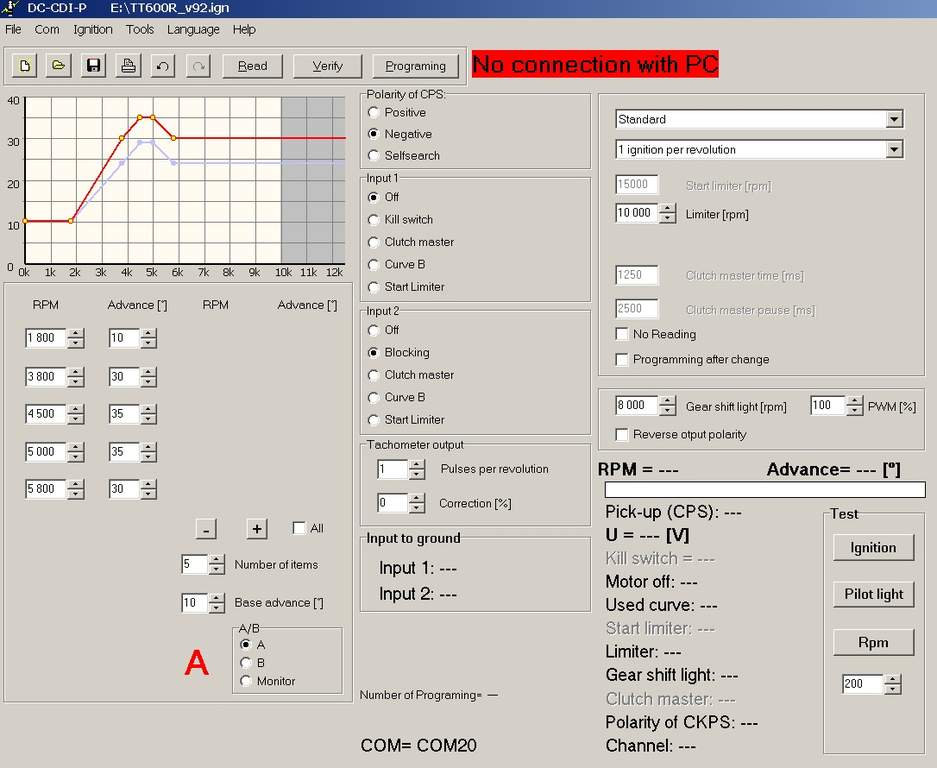Select curve B in A/B group

coord(245,663)
